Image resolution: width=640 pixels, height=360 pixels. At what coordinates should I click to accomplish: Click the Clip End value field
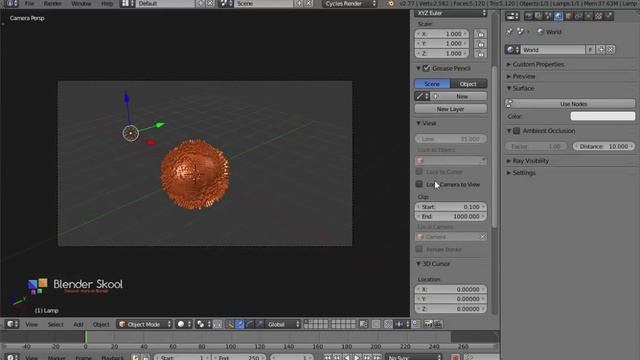pos(451,217)
